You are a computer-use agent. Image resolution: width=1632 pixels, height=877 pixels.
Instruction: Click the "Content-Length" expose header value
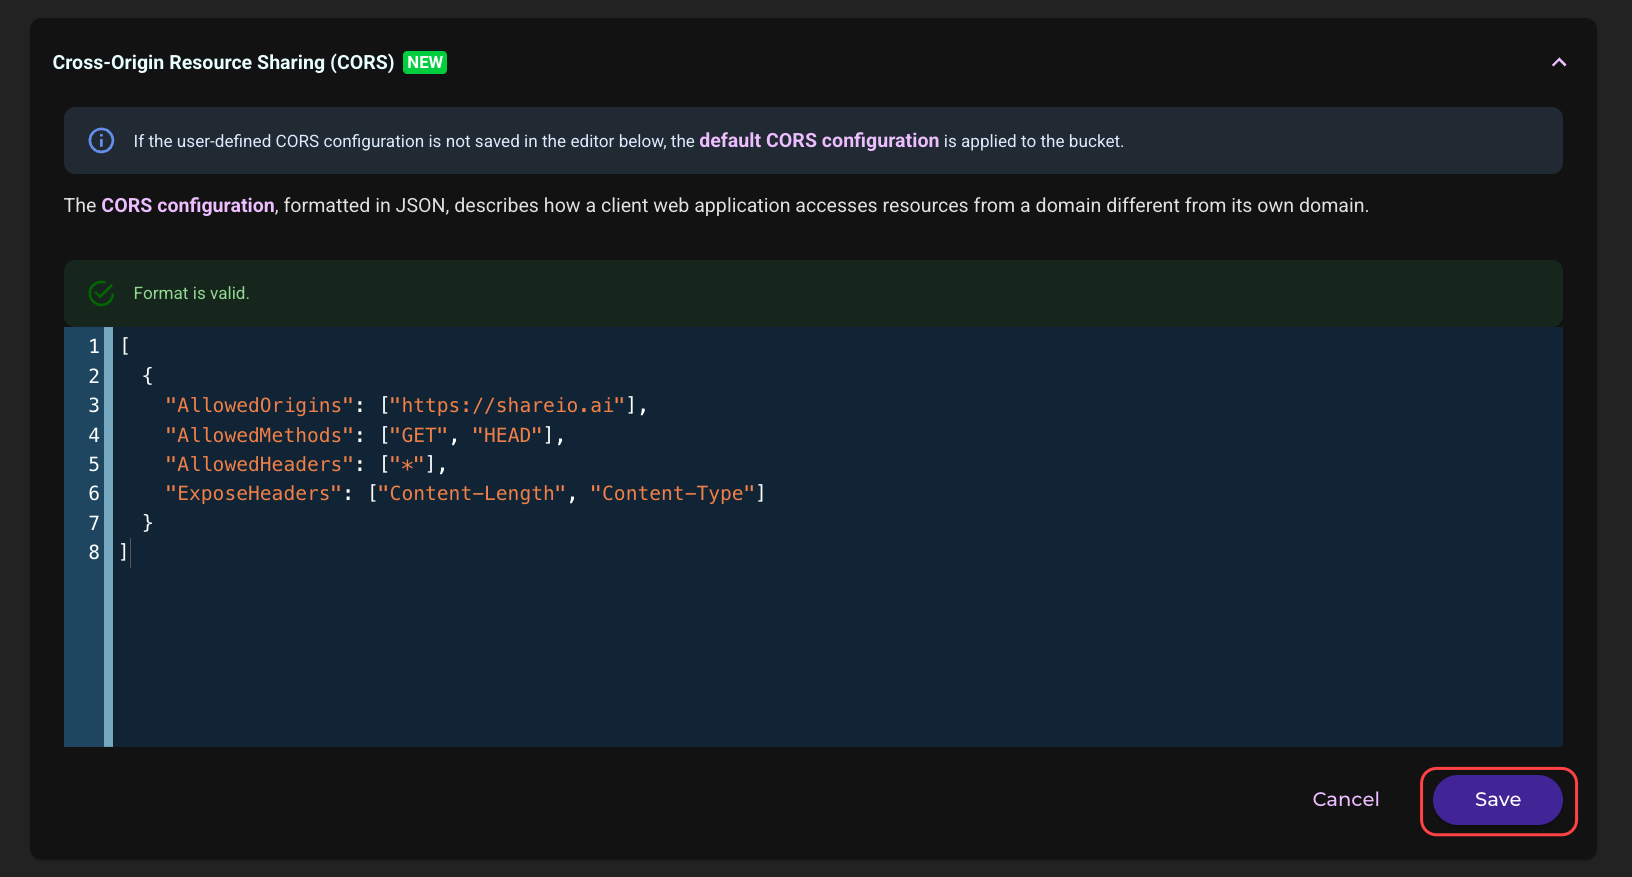coord(472,493)
